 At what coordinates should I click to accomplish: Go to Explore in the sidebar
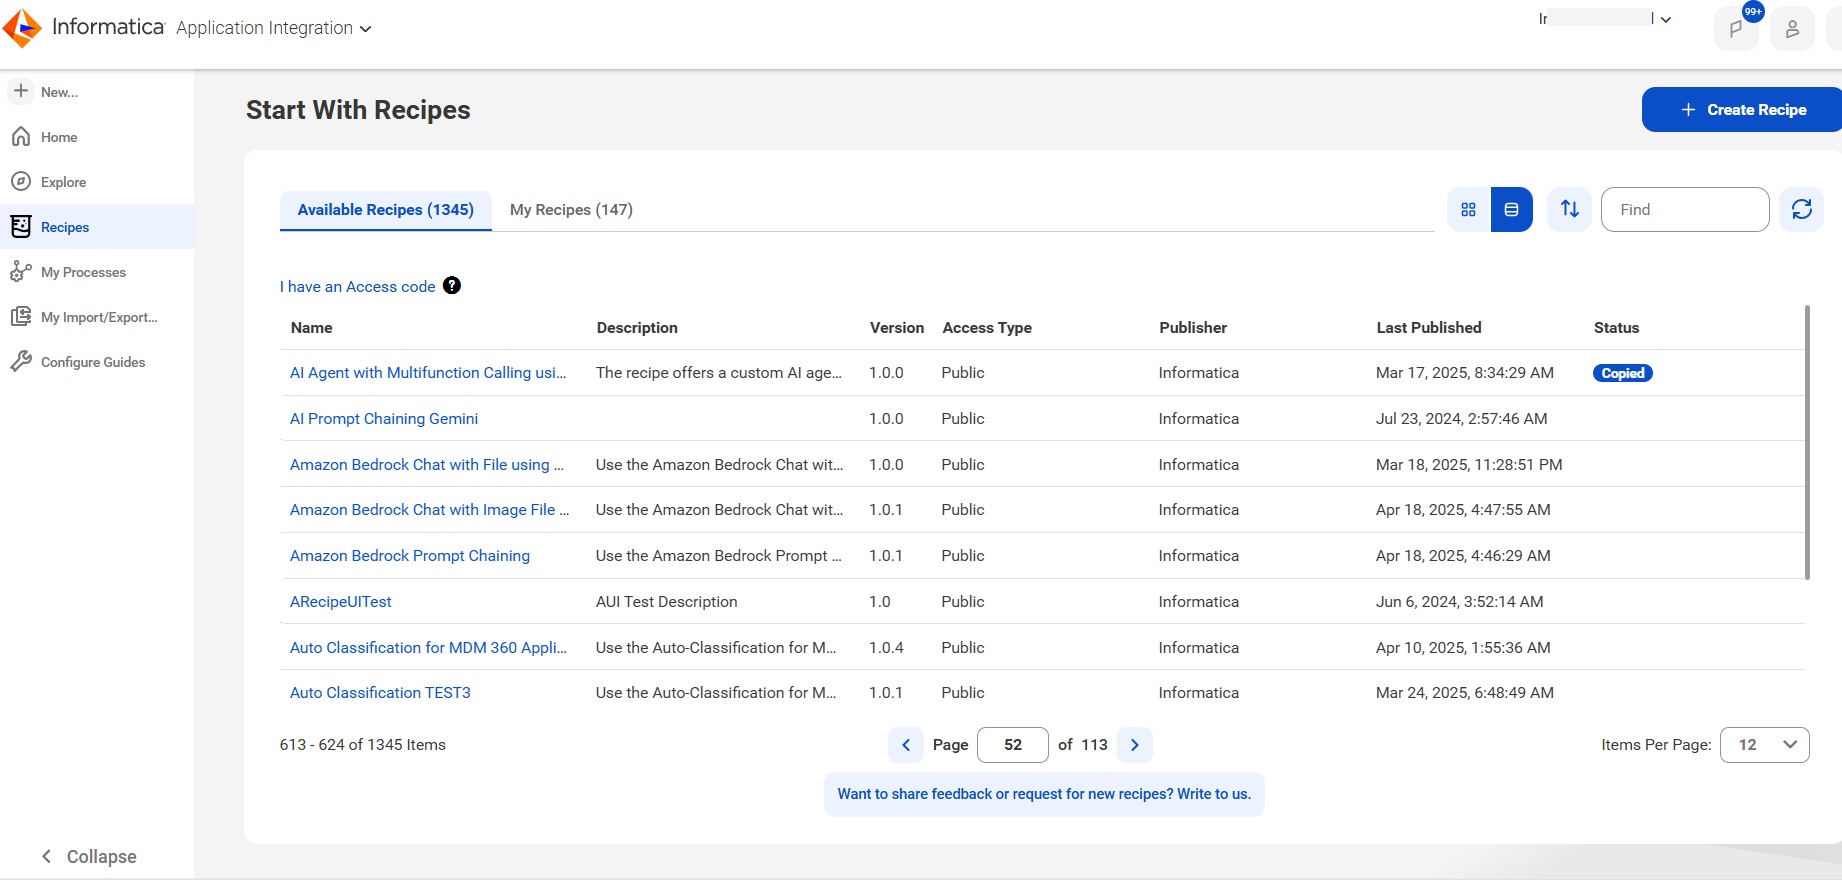63,182
